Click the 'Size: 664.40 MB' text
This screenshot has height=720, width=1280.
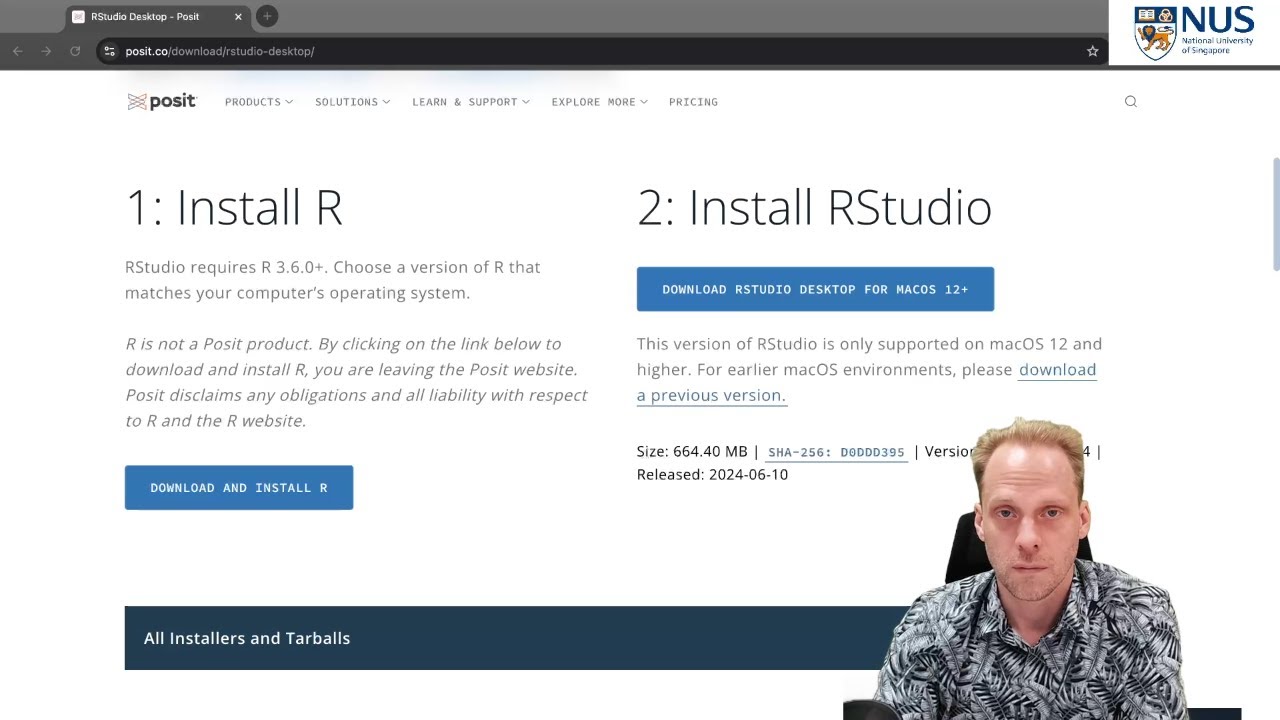(x=692, y=452)
